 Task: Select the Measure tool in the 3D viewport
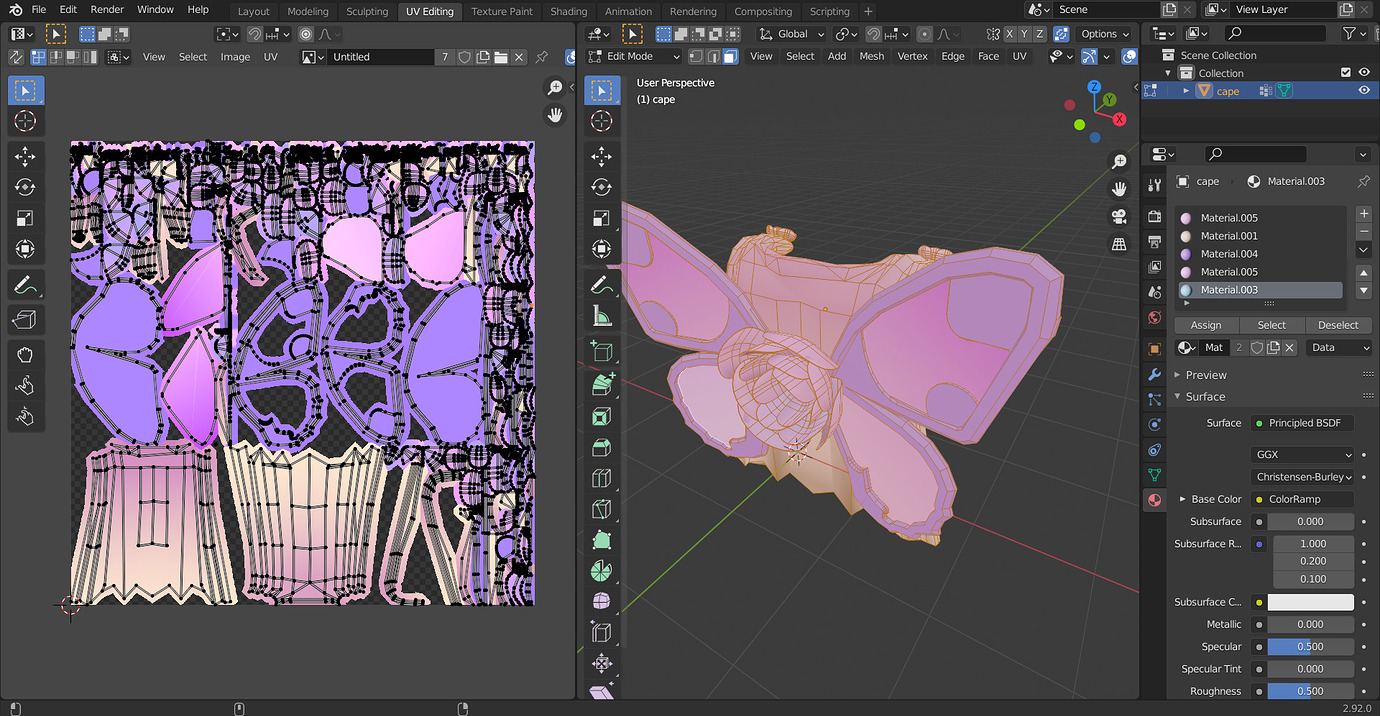point(601,316)
